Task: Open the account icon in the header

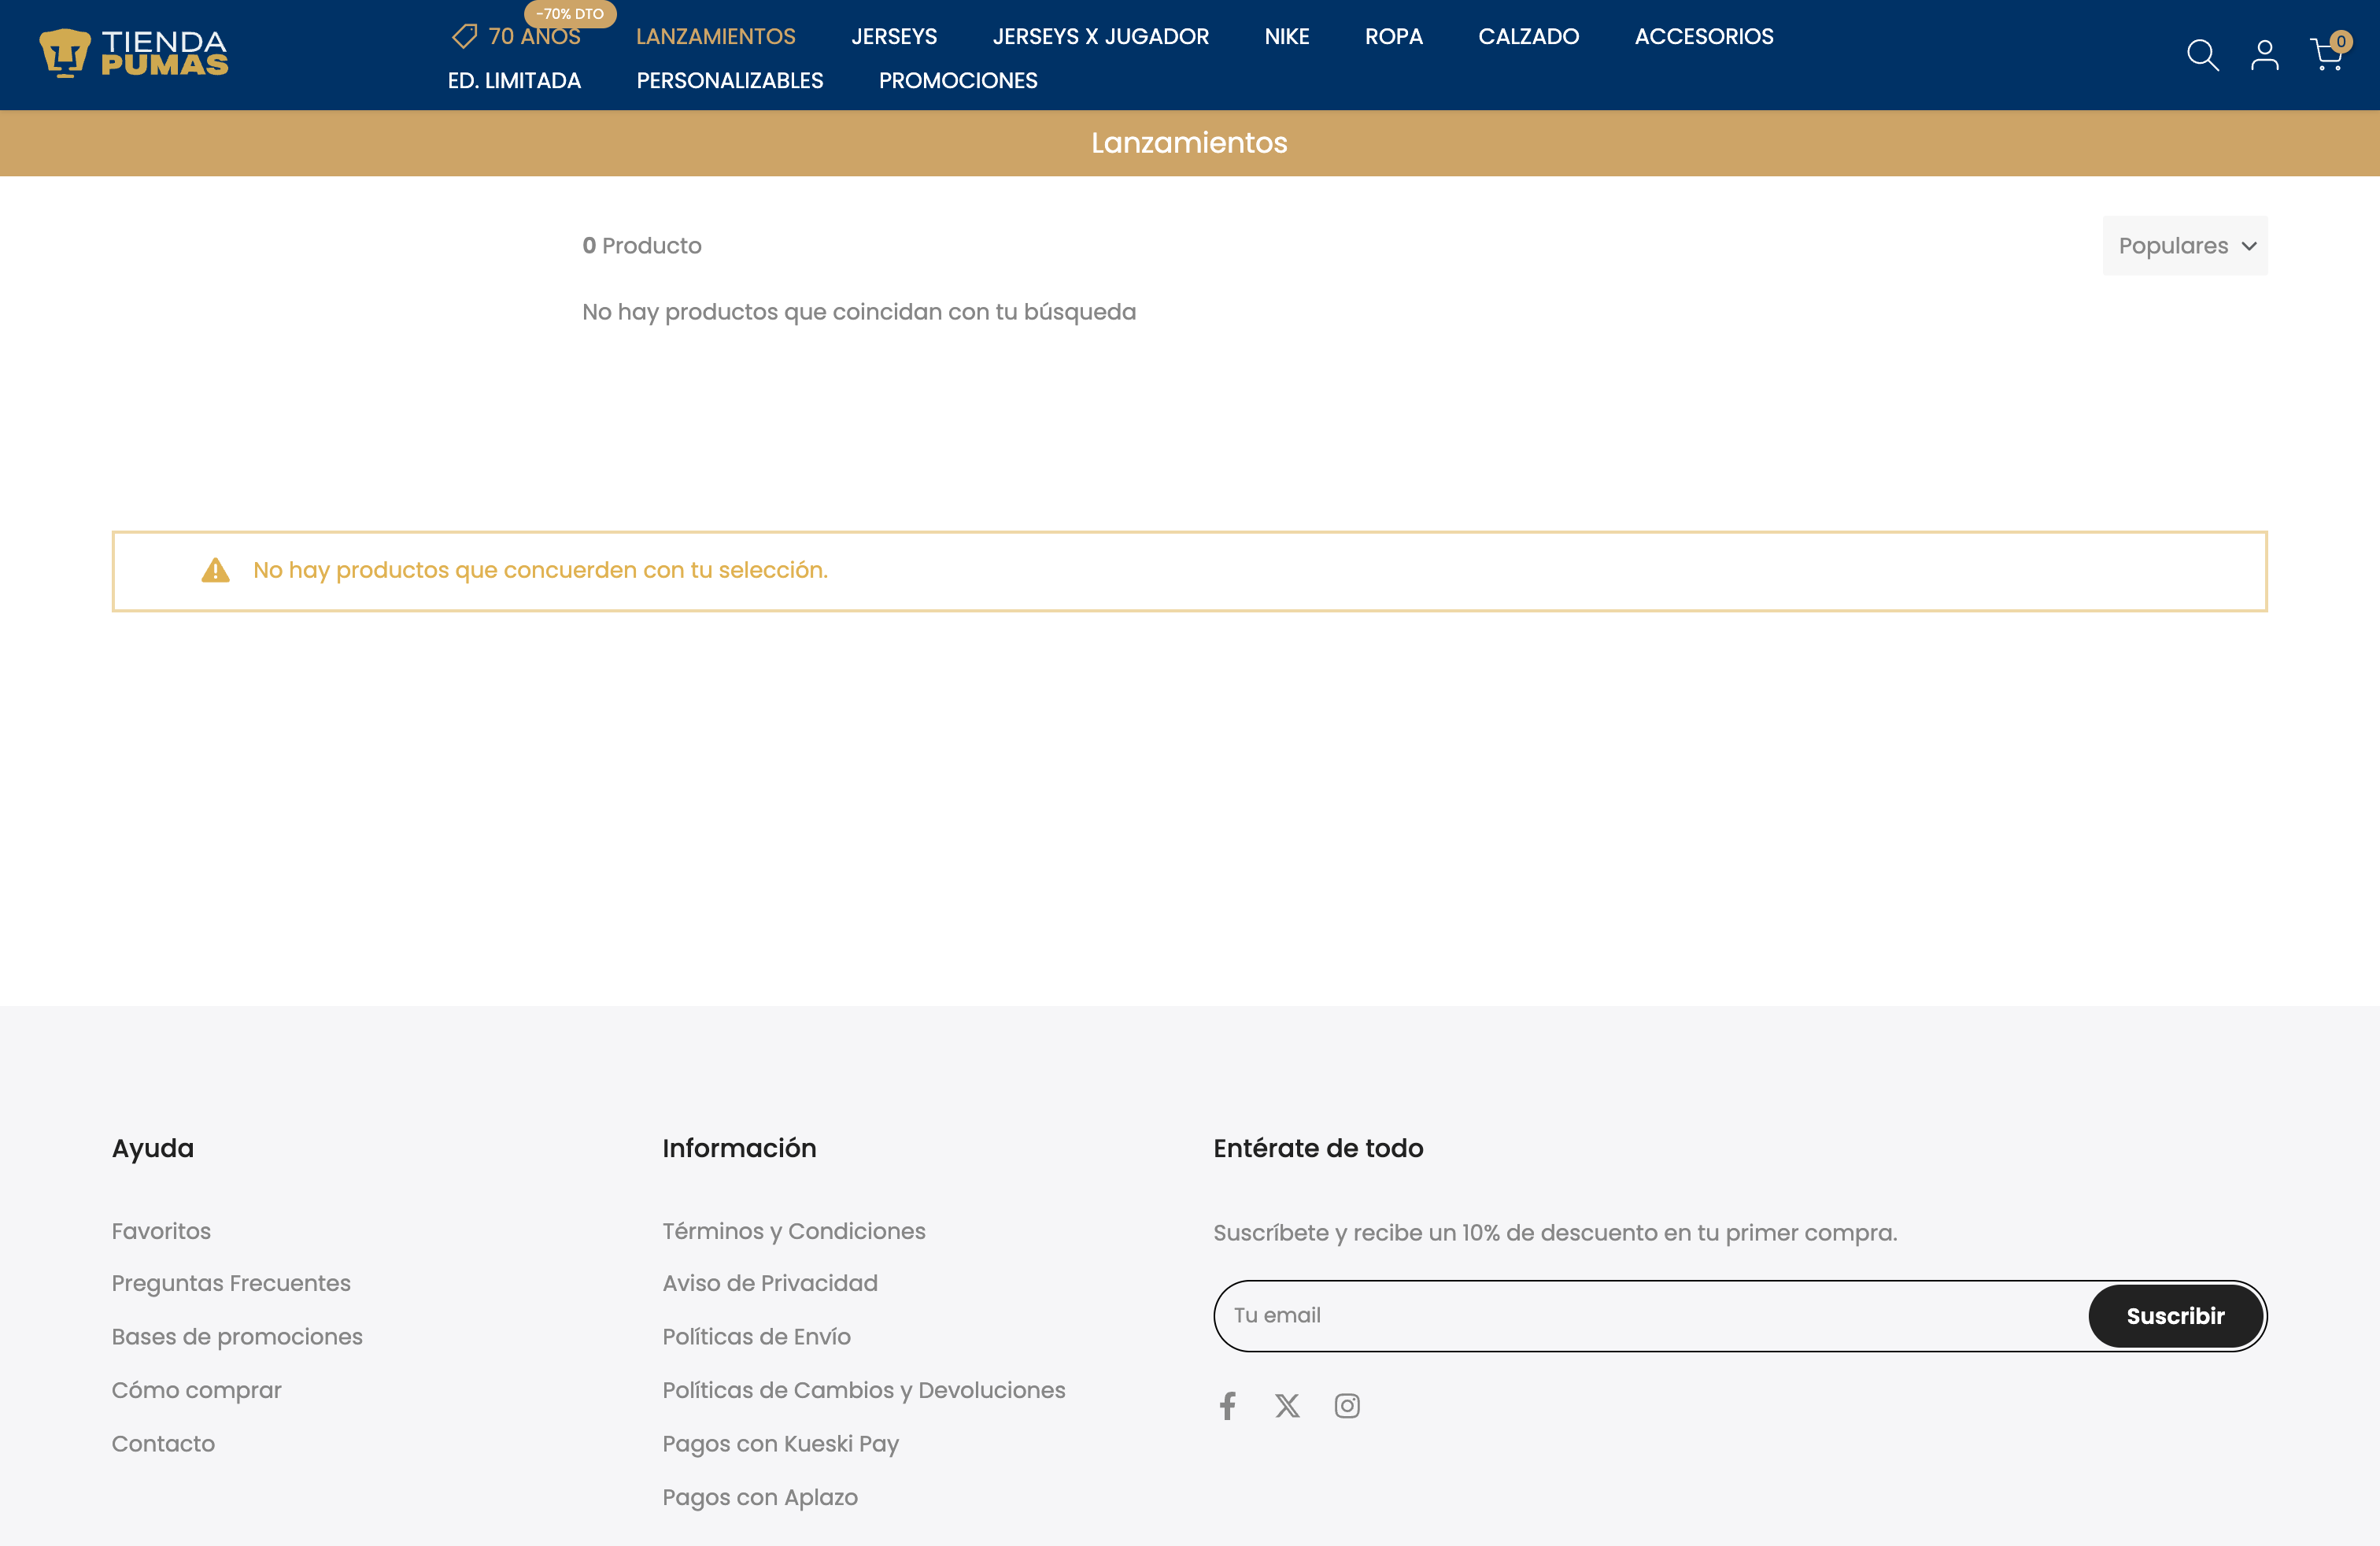Action: (2264, 55)
